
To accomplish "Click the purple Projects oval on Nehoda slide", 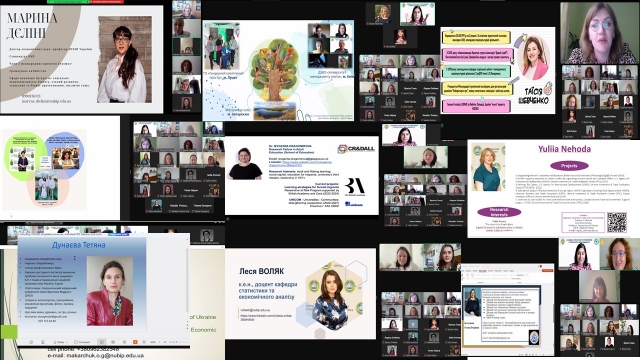I will 569,166.
